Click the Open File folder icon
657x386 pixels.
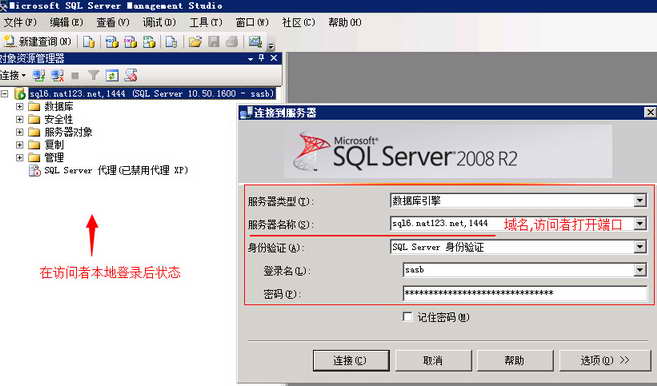(x=195, y=42)
